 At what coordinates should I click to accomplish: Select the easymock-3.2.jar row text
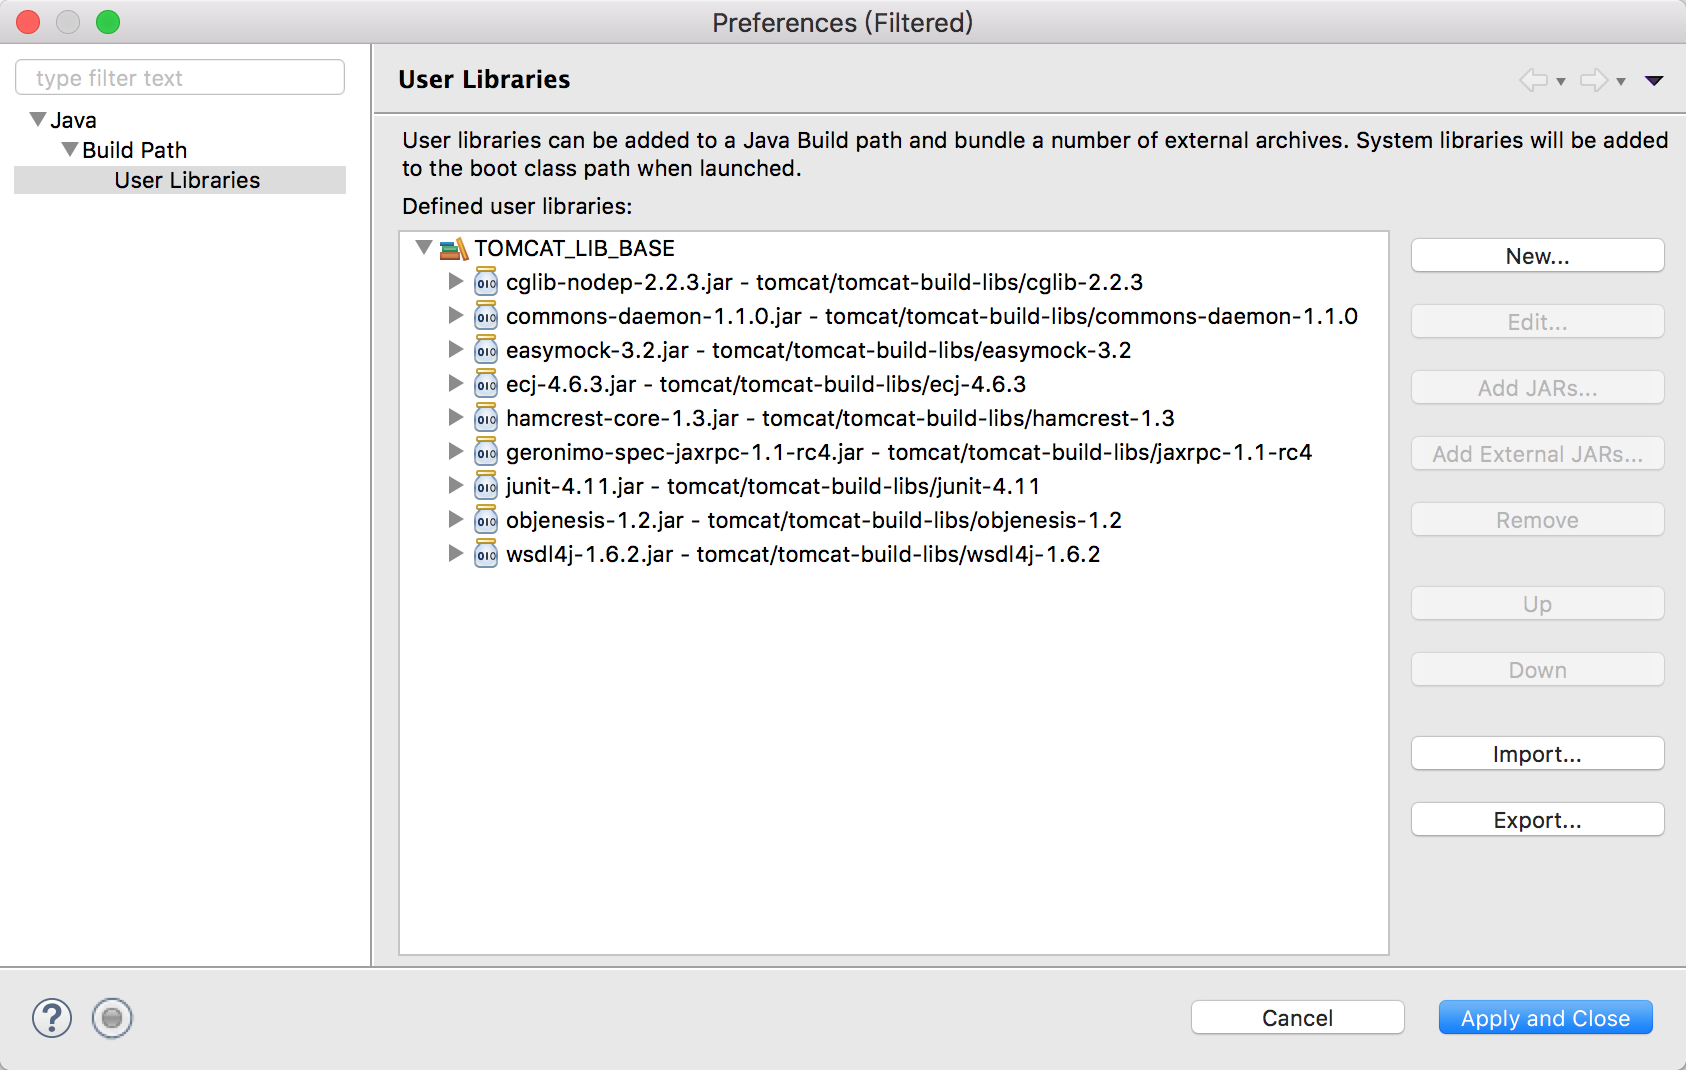coord(819,350)
